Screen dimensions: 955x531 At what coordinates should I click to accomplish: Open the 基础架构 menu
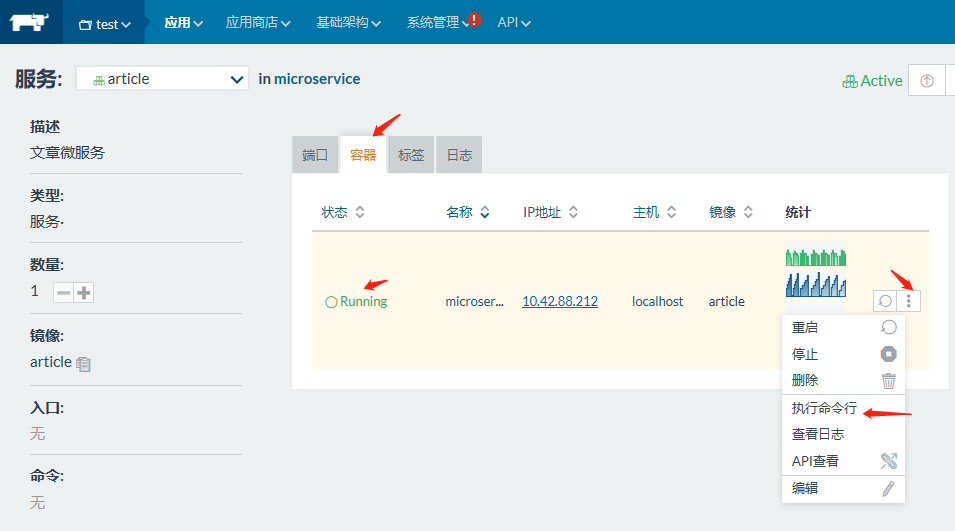[x=348, y=23]
